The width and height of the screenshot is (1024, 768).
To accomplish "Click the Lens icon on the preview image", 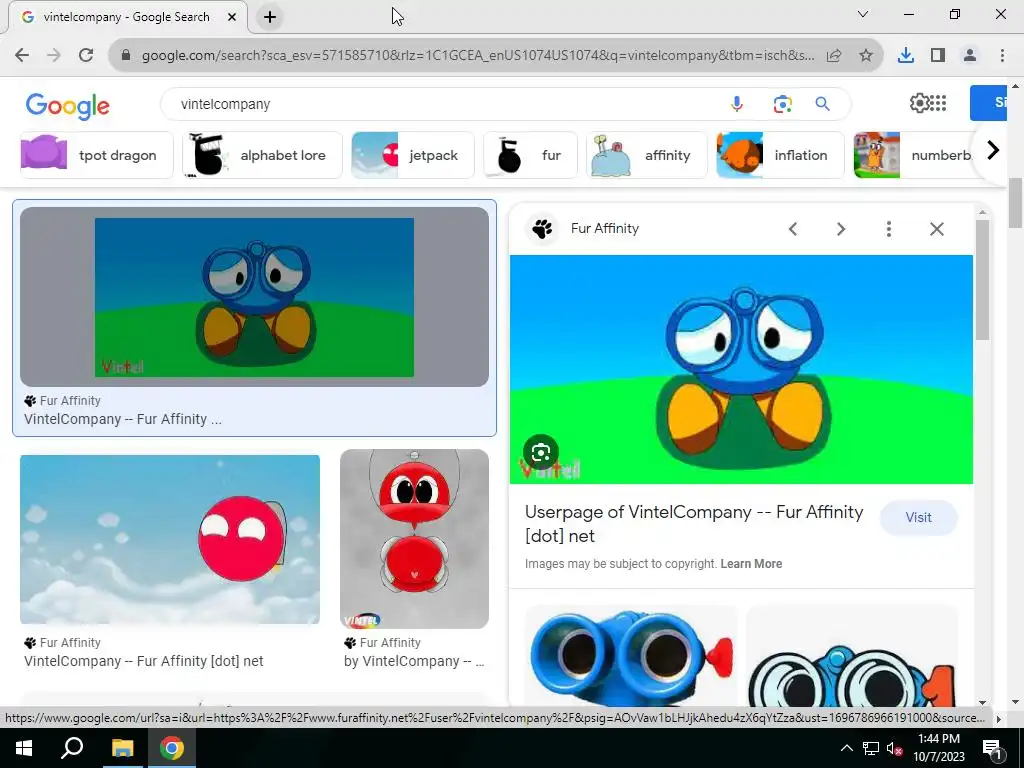I will click(541, 453).
